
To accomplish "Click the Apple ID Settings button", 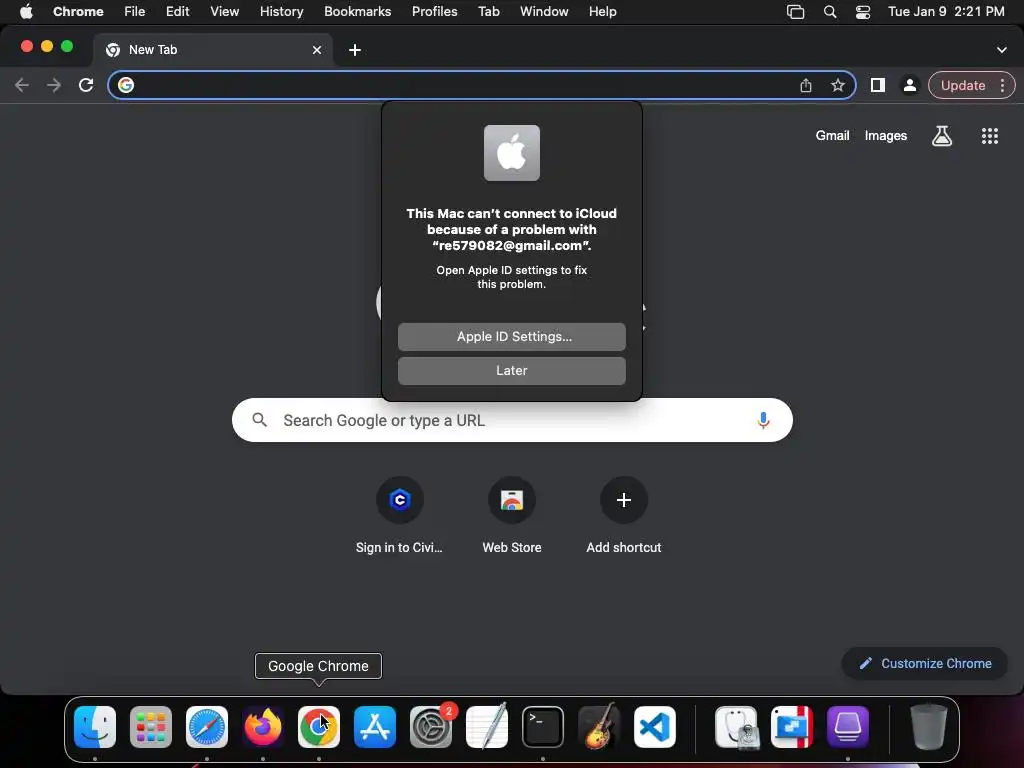I will [511, 336].
